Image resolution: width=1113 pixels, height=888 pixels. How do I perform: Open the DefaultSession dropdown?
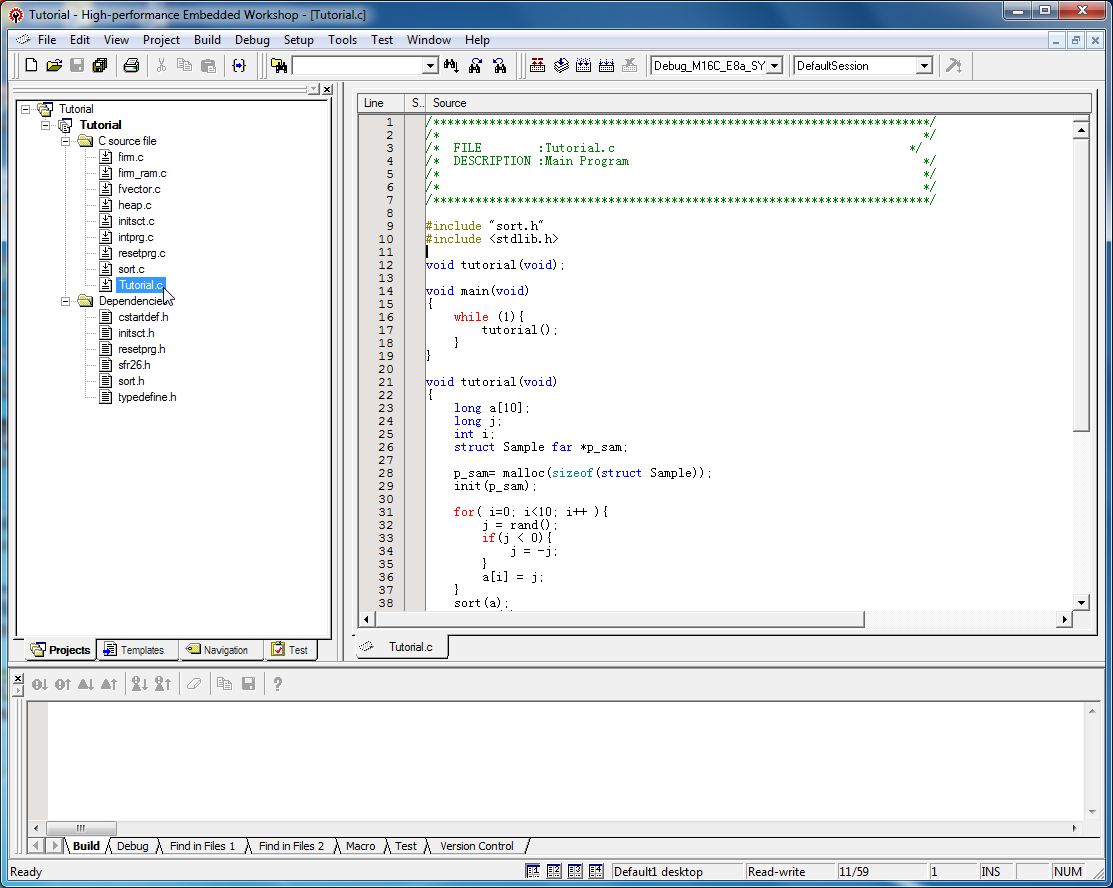(923, 66)
